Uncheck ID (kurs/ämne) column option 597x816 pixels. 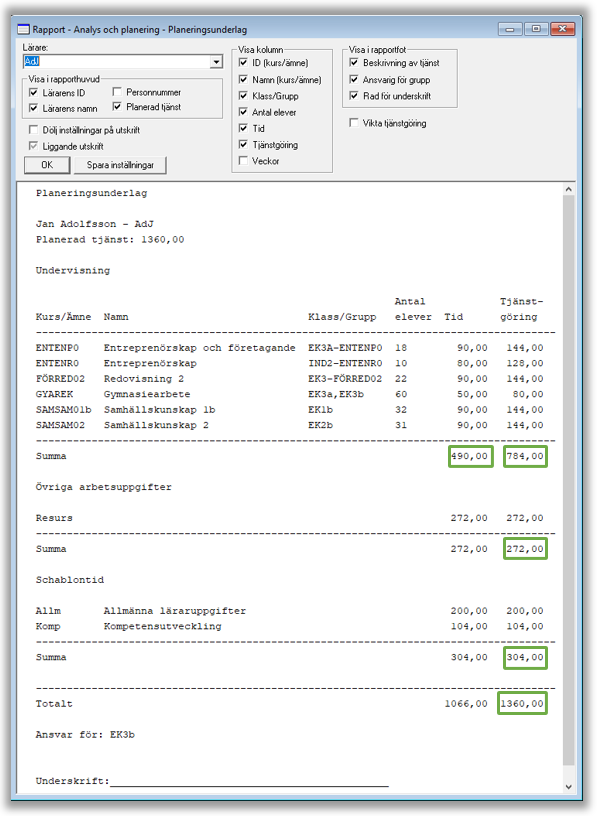(x=243, y=62)
